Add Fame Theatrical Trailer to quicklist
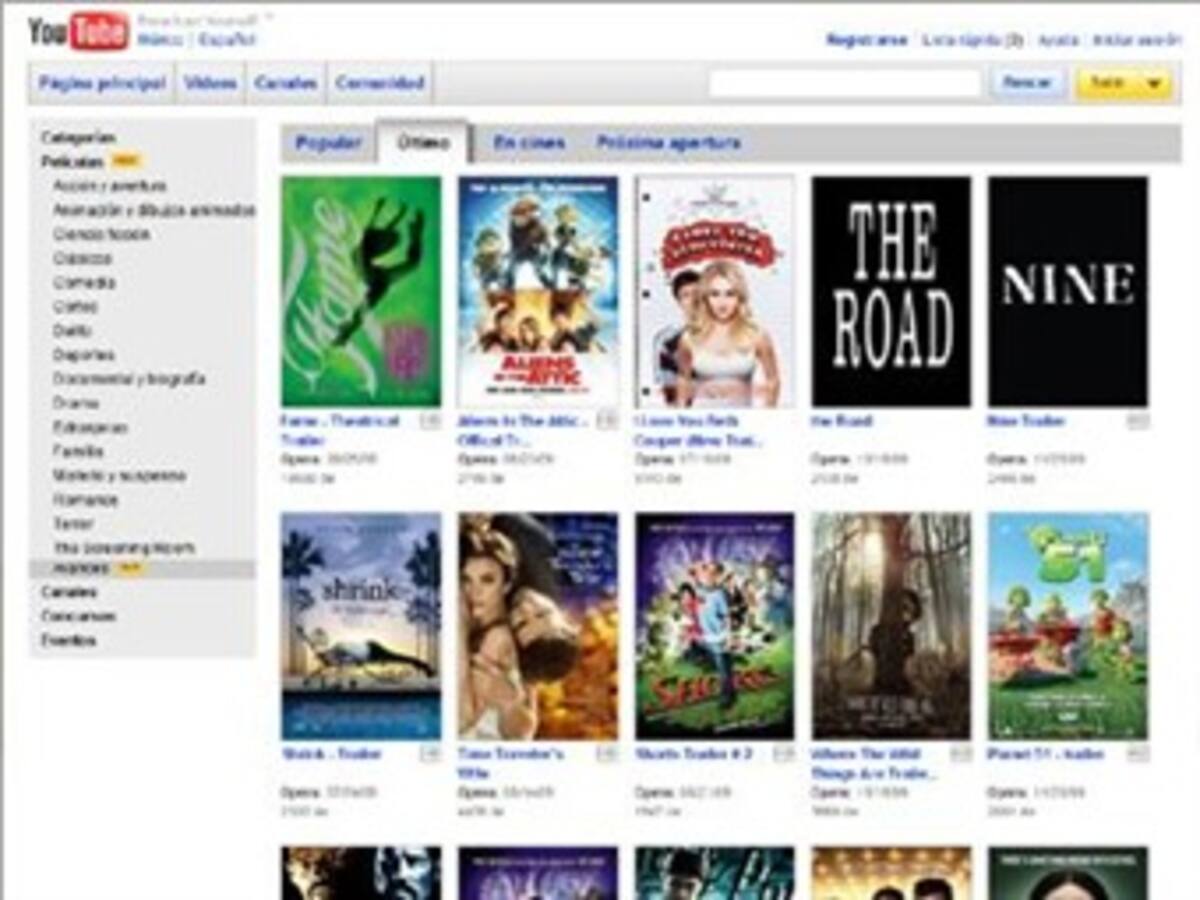 point(431,421)
